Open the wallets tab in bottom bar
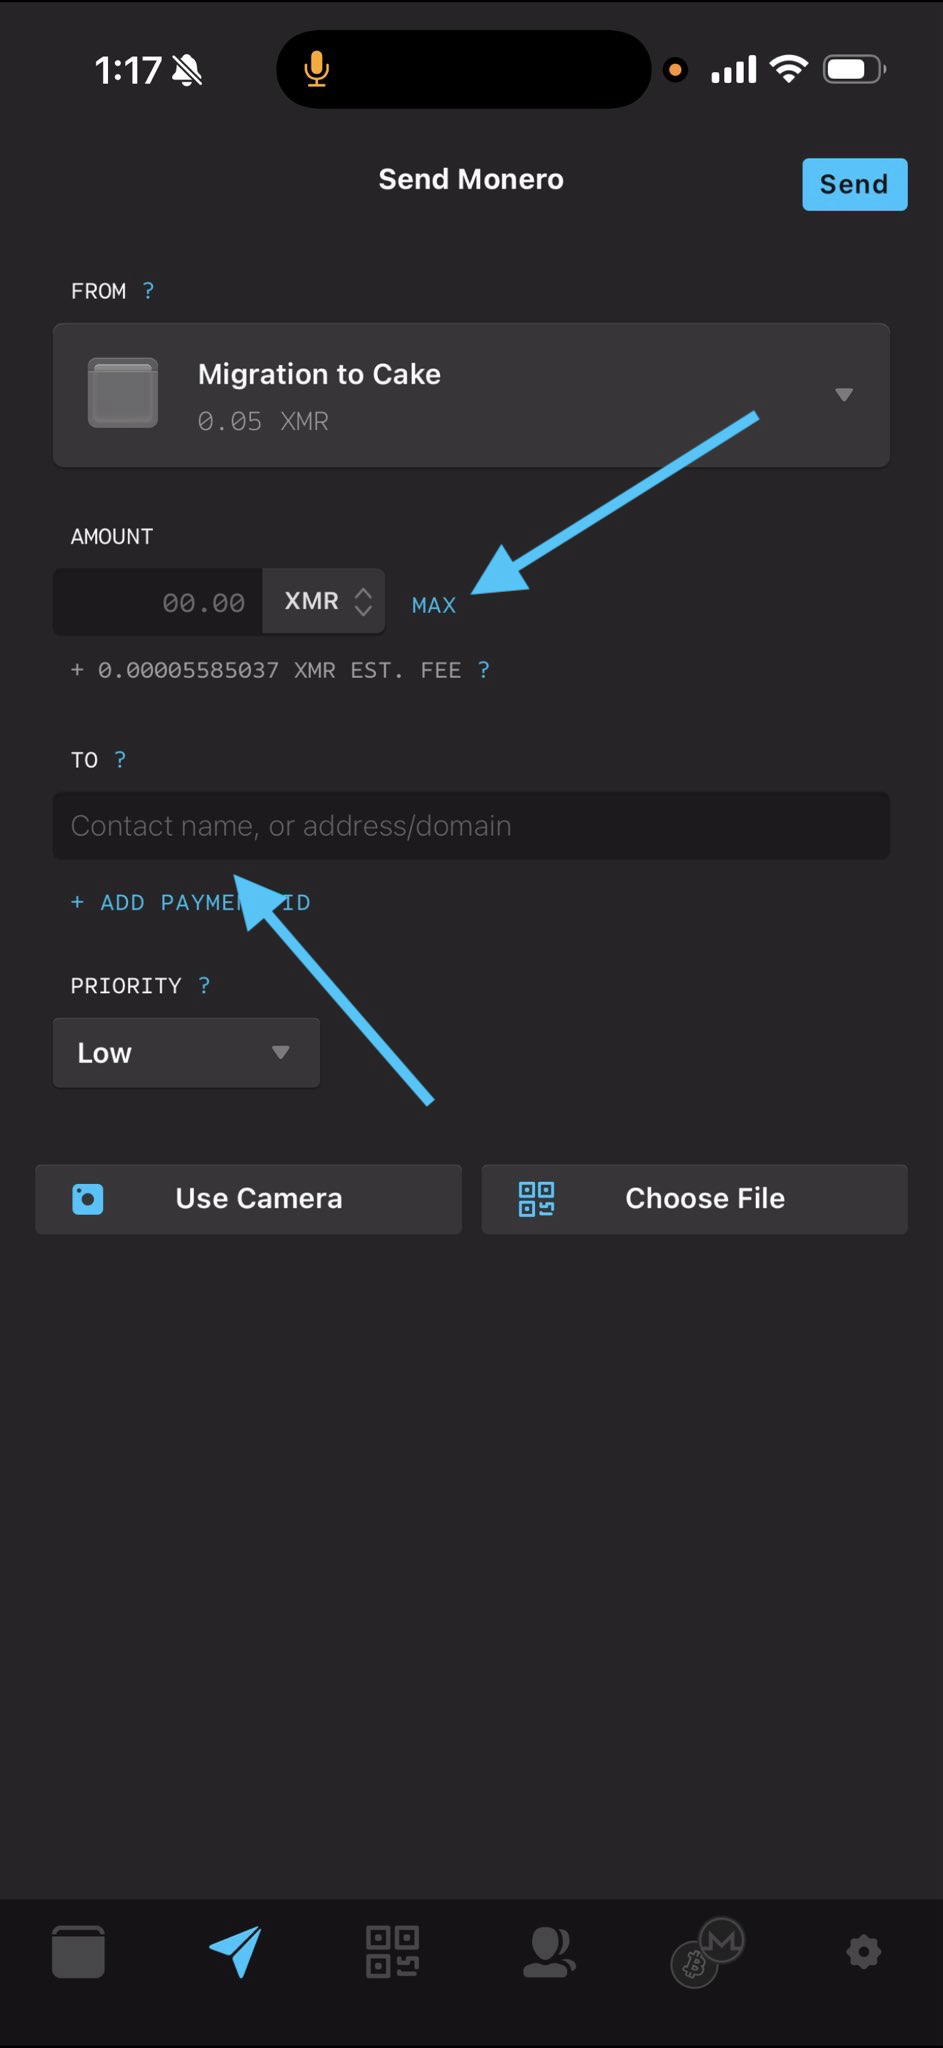Viewport: 943px width, 2048px height. (78, 1951)
